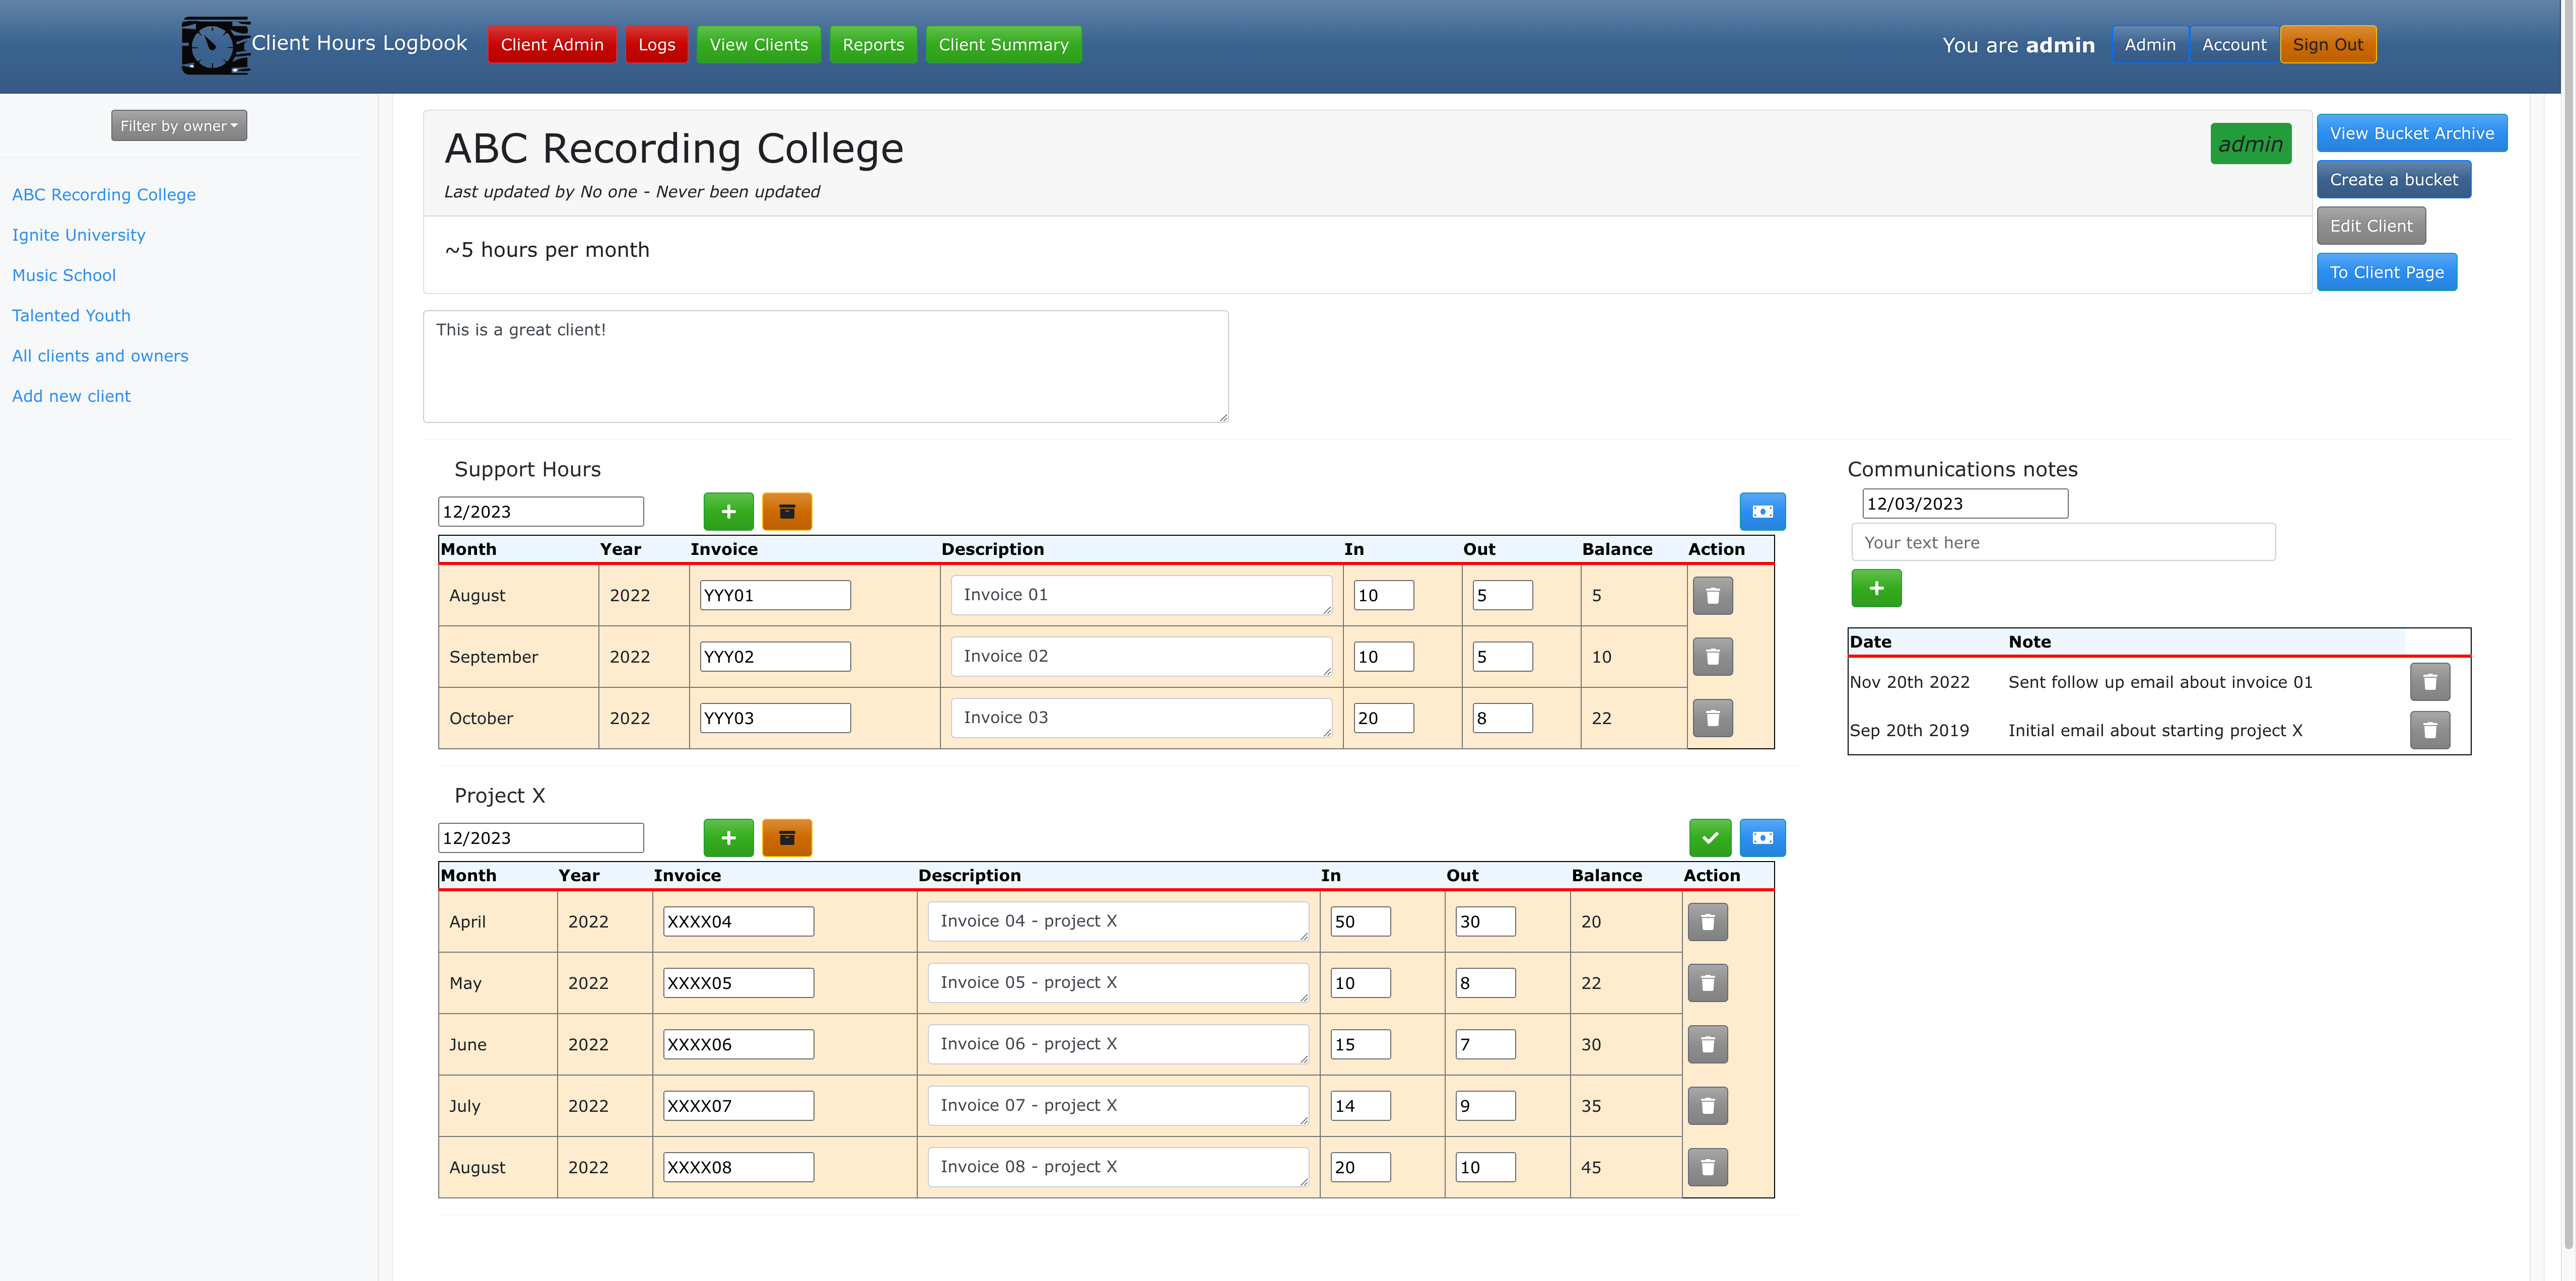Delete the April XXXX04 invoice row
The image size is (2576, 1281).
1707,921
